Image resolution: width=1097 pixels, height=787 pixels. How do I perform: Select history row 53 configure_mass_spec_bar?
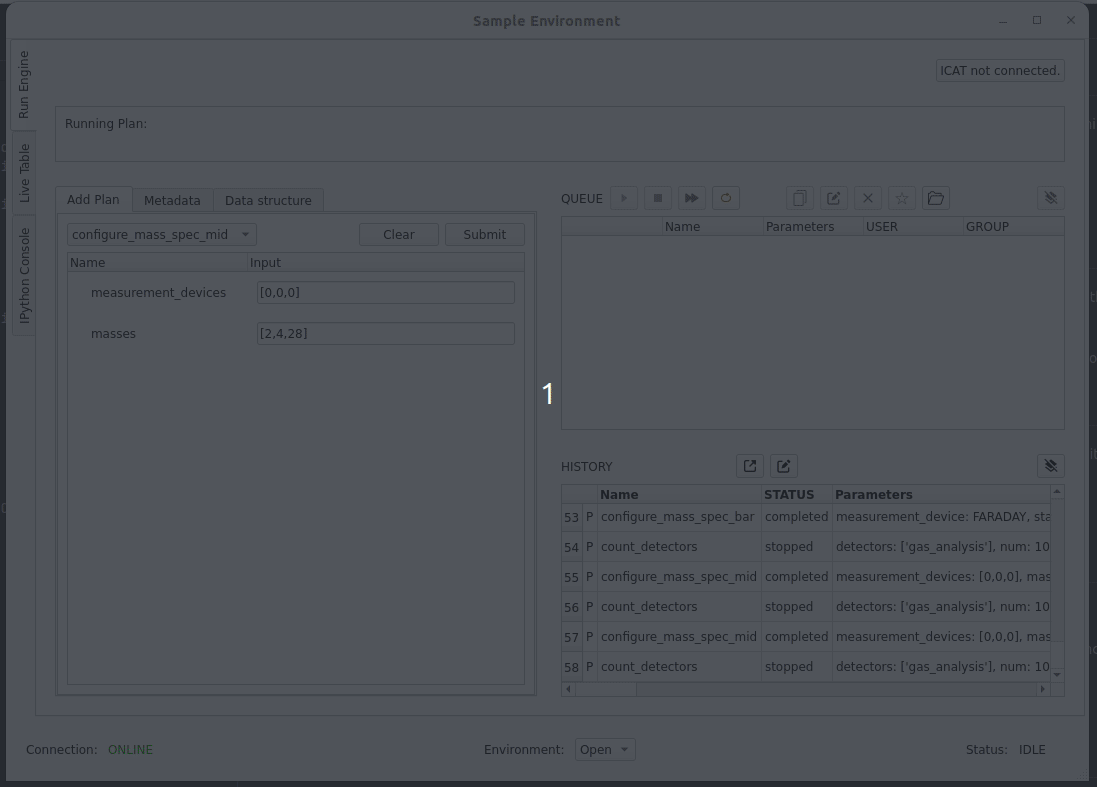tap(806, 517)
